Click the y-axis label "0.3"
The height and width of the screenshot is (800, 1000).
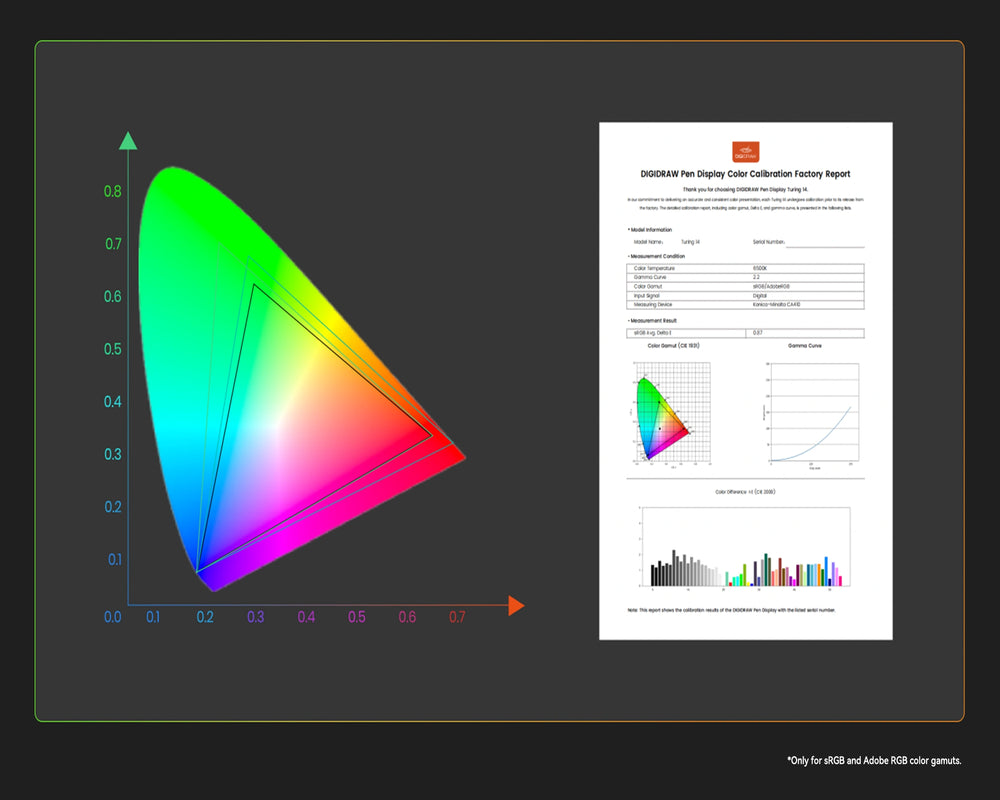point(113,454)
